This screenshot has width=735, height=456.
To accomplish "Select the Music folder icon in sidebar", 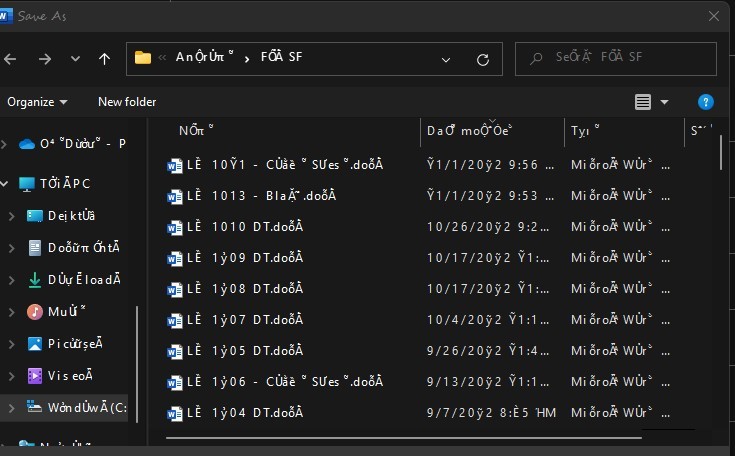I will click(35, 312).
